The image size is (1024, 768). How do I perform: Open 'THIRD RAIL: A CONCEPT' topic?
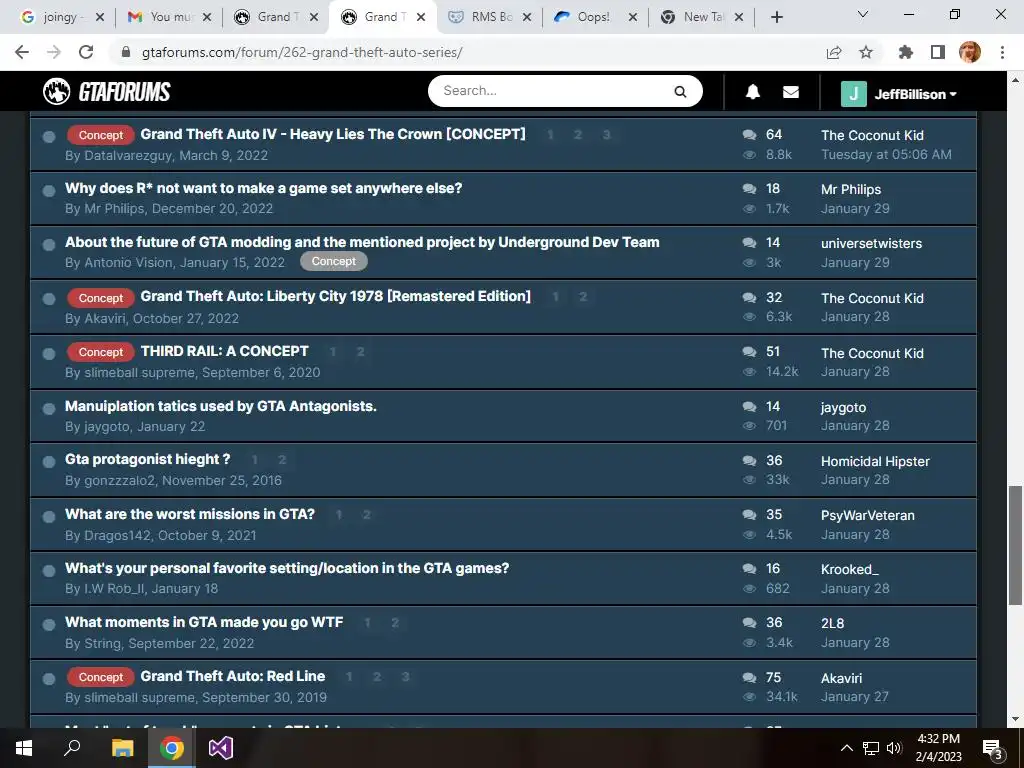click(225, 351)
